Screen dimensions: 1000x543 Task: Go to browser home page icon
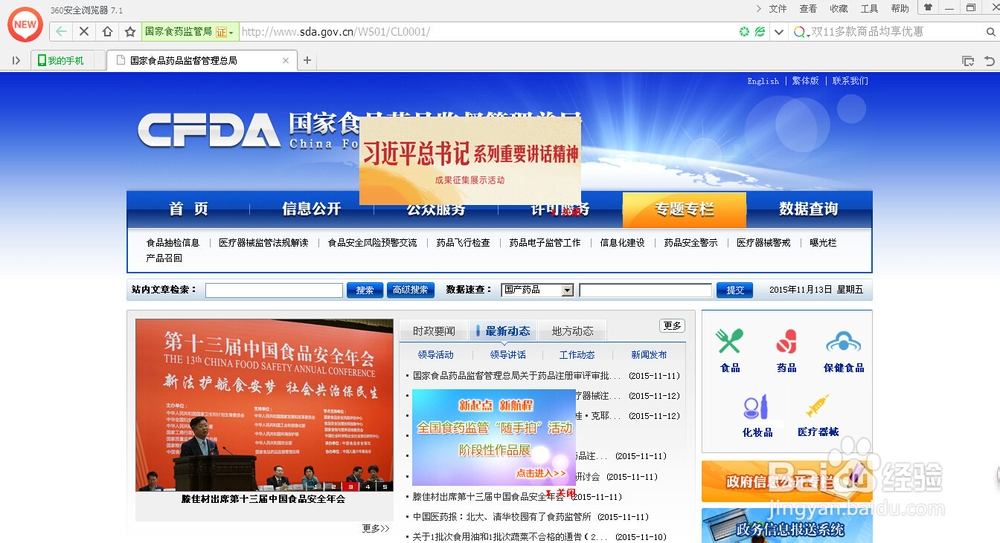(107, 31)
